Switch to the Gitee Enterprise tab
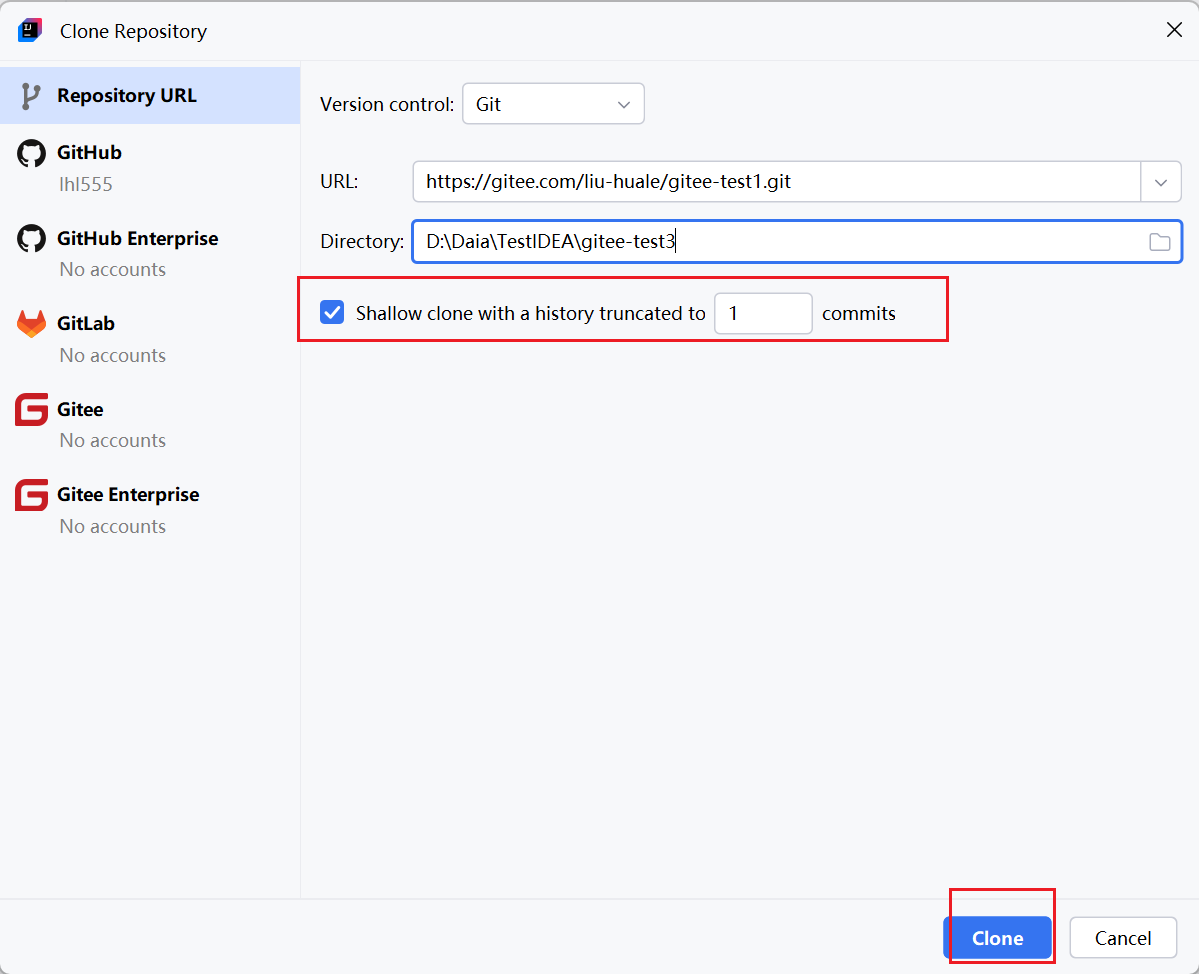This screenshot has height=974, width=1199. (x=150, y=510)
